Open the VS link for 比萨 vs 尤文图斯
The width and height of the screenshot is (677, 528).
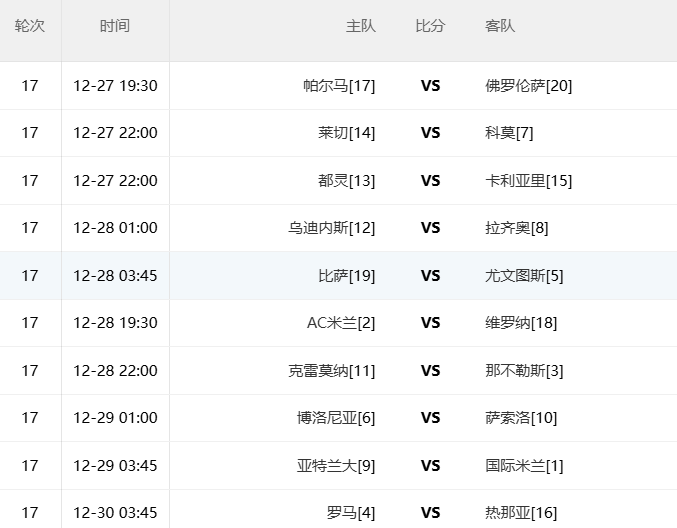[x=430, y=276]
